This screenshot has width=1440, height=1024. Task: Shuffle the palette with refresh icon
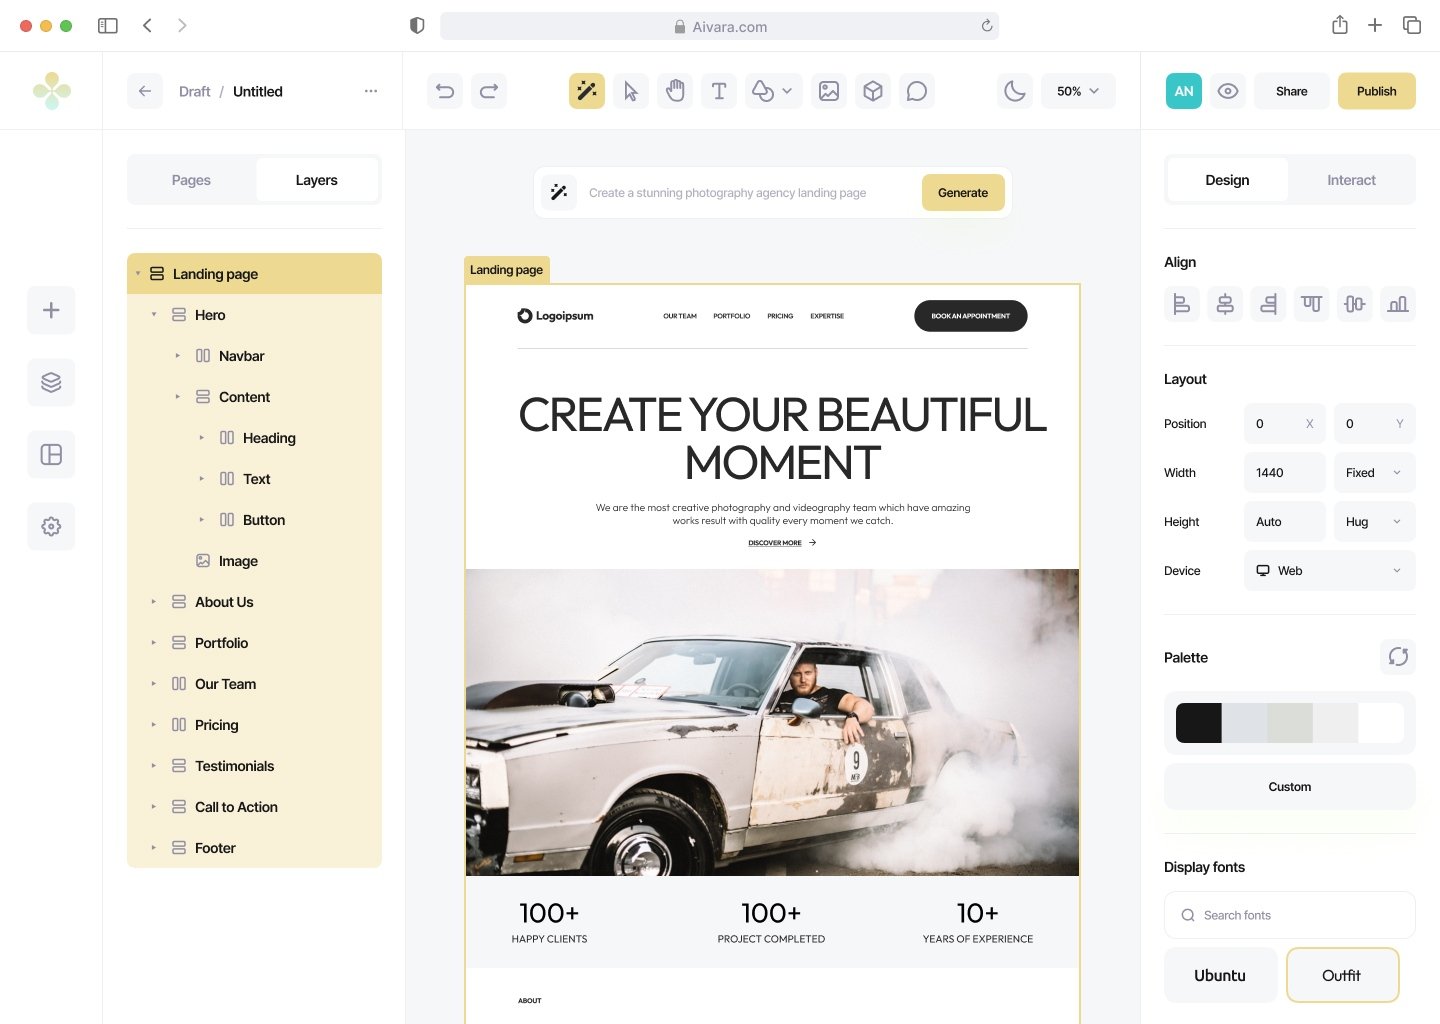pos(1398,657)
